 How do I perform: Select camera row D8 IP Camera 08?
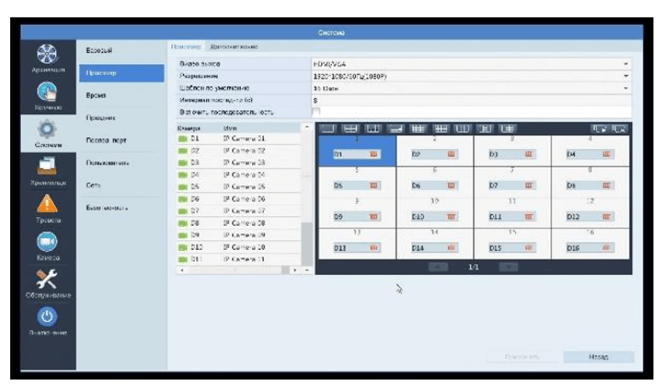[238, 223]
